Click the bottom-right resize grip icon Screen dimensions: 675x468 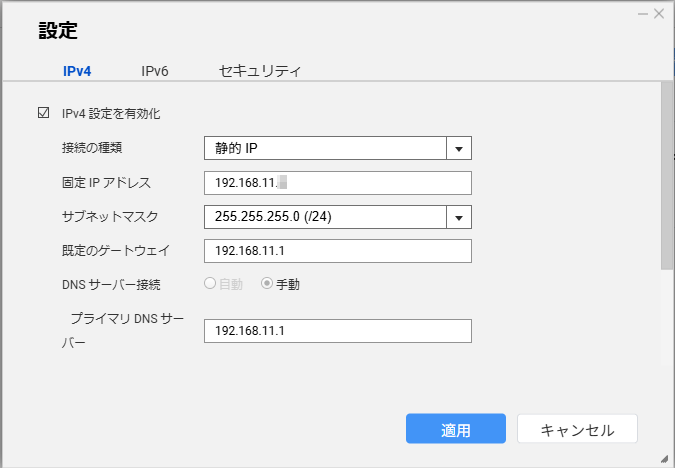pos(666,460)
